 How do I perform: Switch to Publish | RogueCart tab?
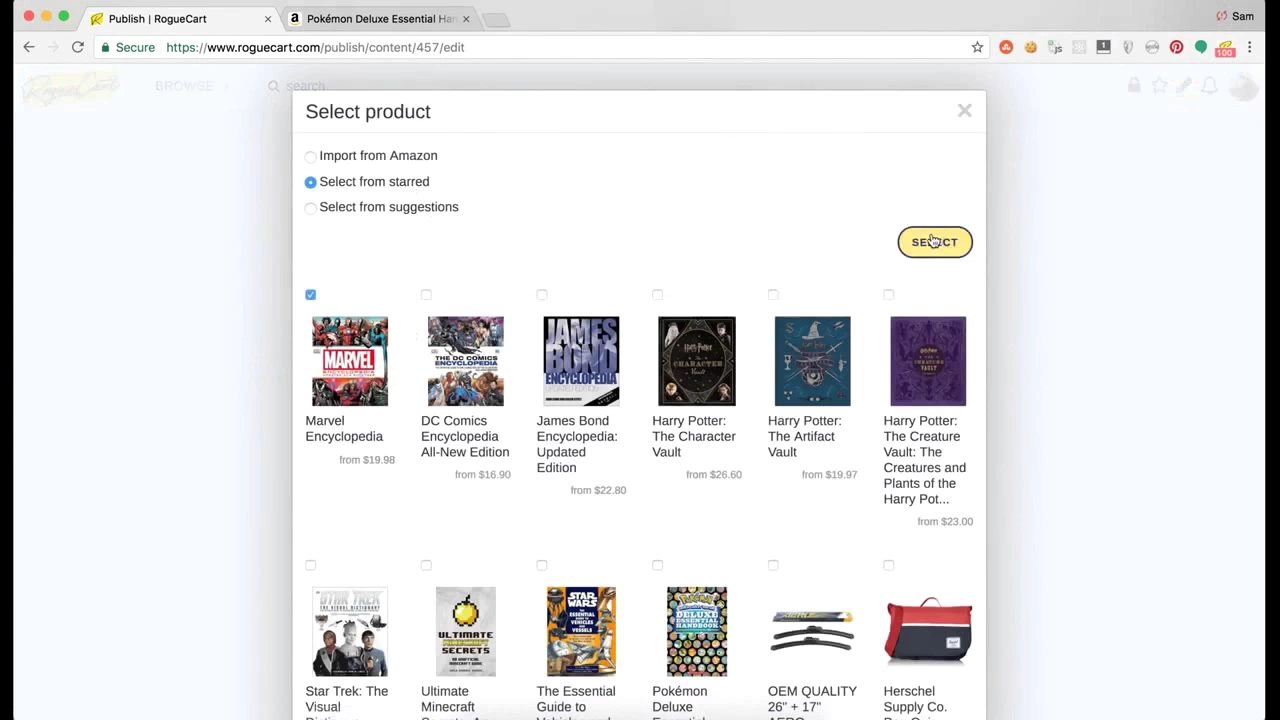(157, 18)
